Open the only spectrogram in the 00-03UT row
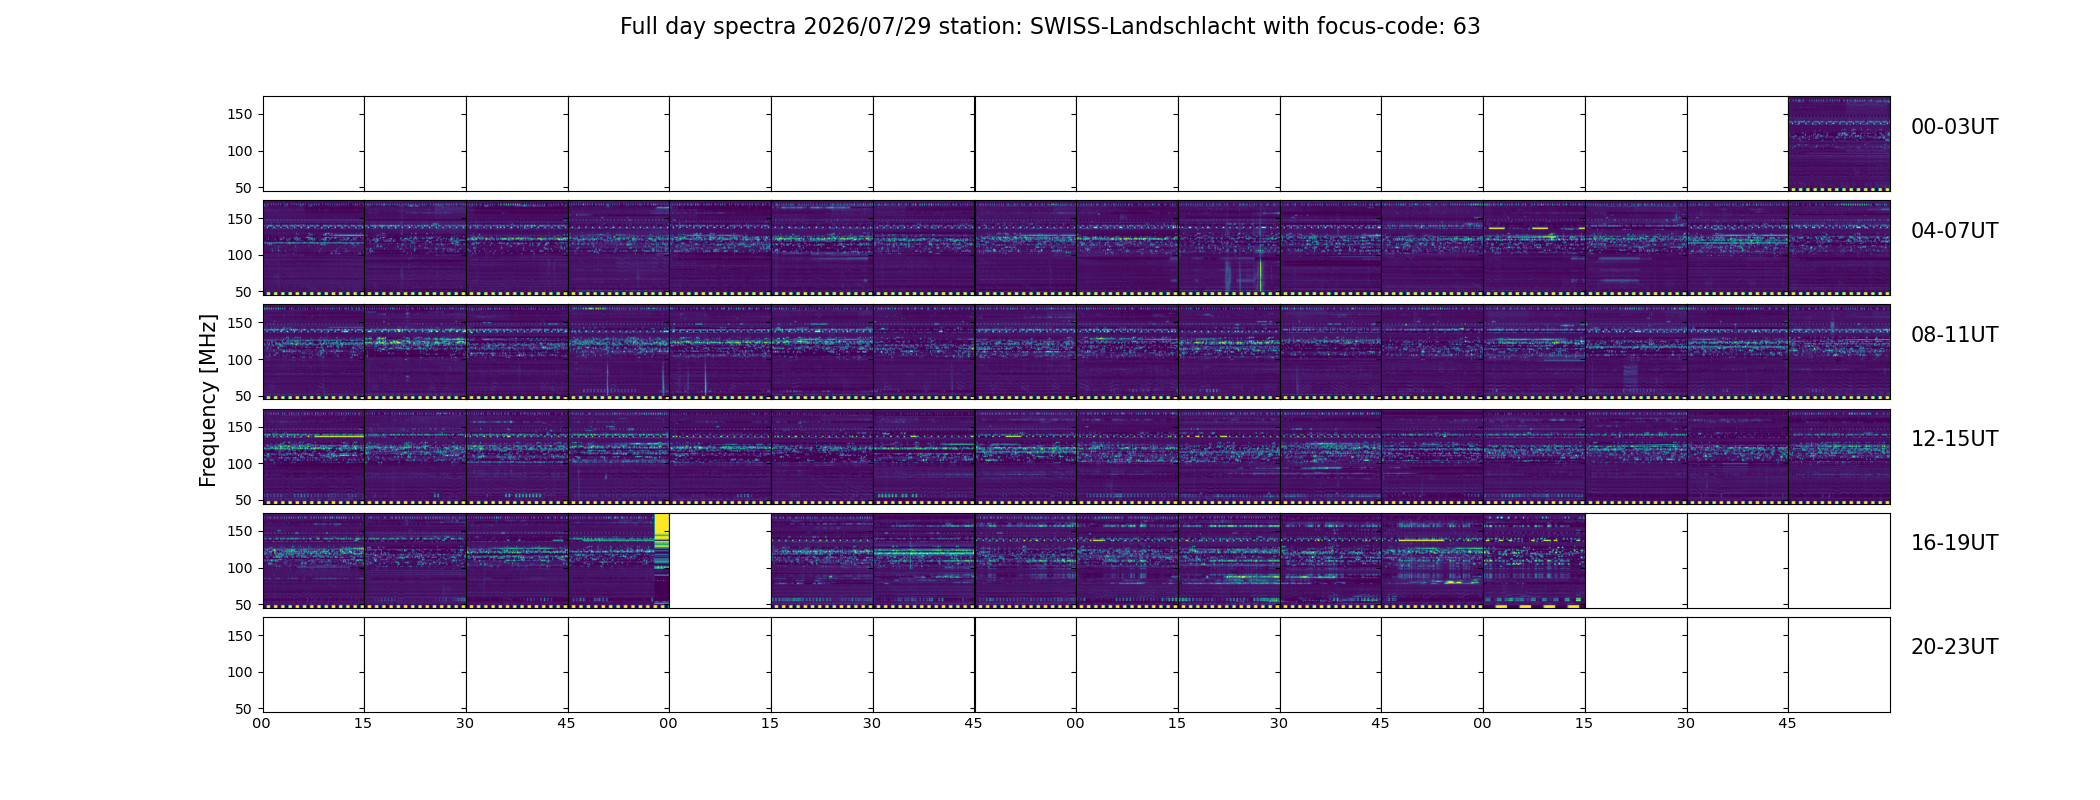The height and width of the screenshot is (800, 2100). coord(1839,144)
